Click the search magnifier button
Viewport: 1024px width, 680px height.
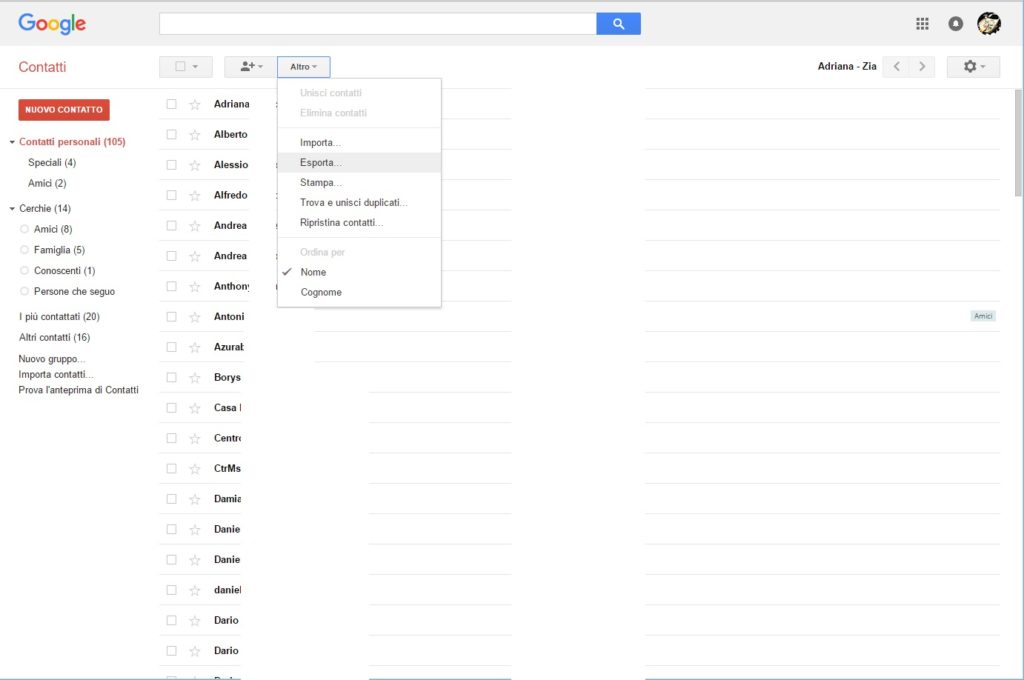pos(618,22)
